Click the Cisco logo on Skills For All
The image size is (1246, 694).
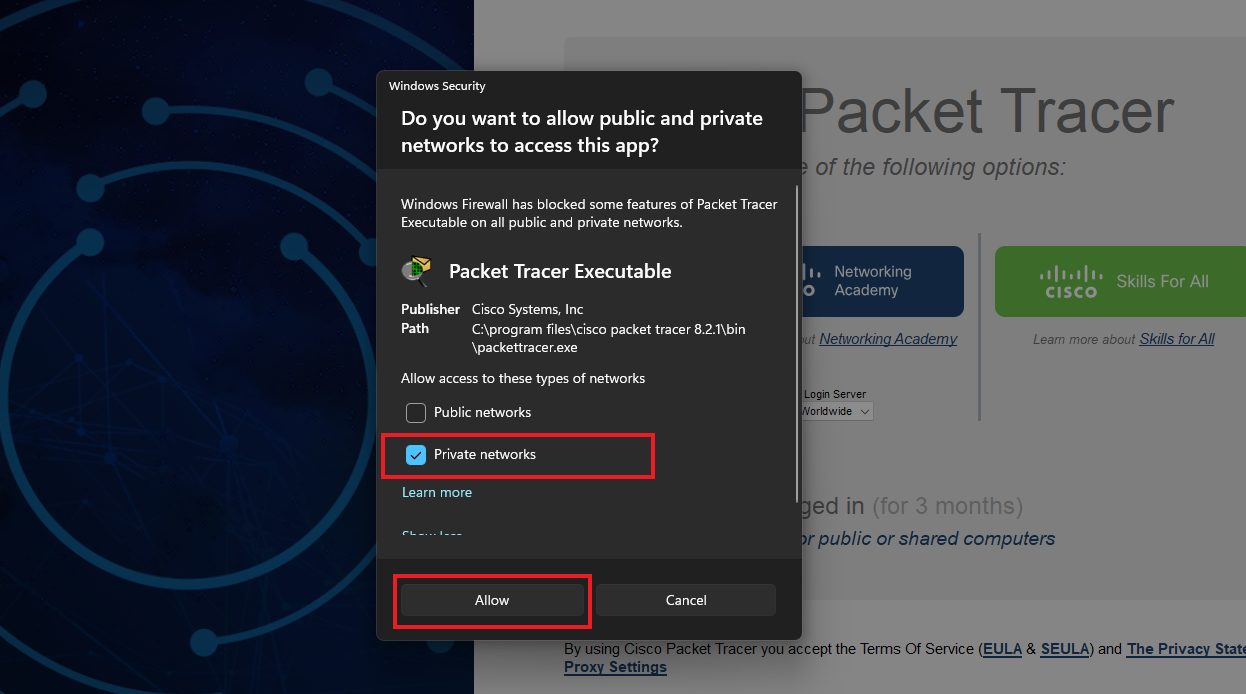point(1071,282)
